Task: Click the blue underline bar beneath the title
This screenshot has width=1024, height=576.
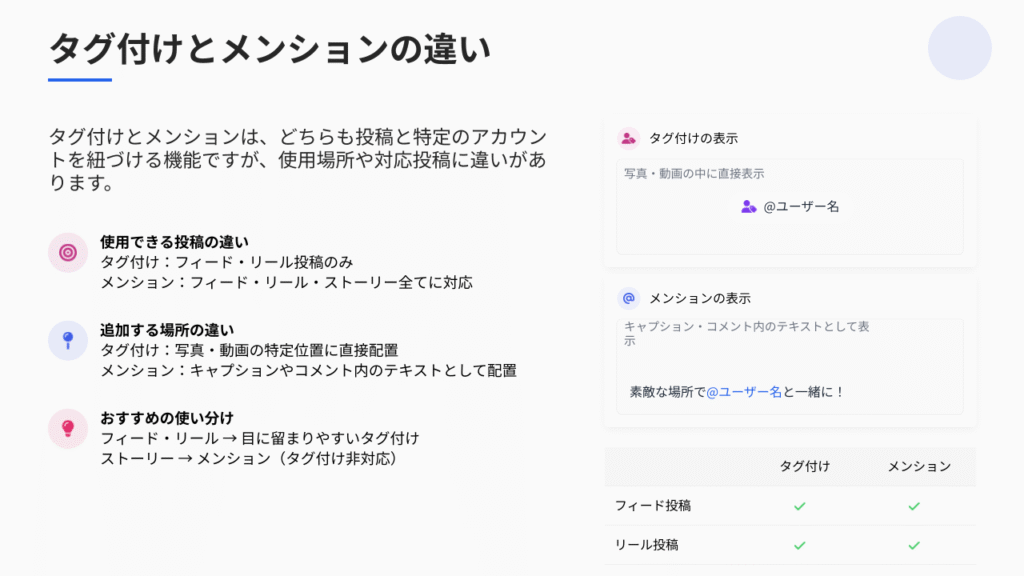Action: pyautogui.click(x=80, y=79)
